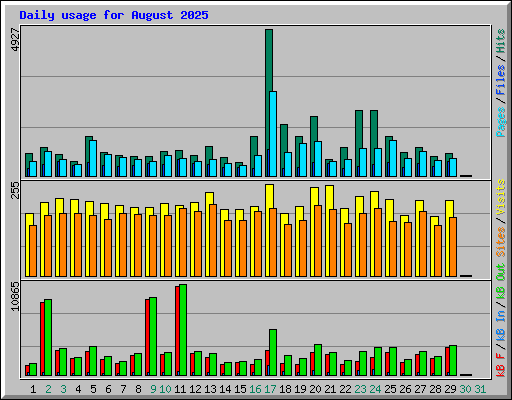Click green day label 17 on the x-axis

(x=270, y=389)
